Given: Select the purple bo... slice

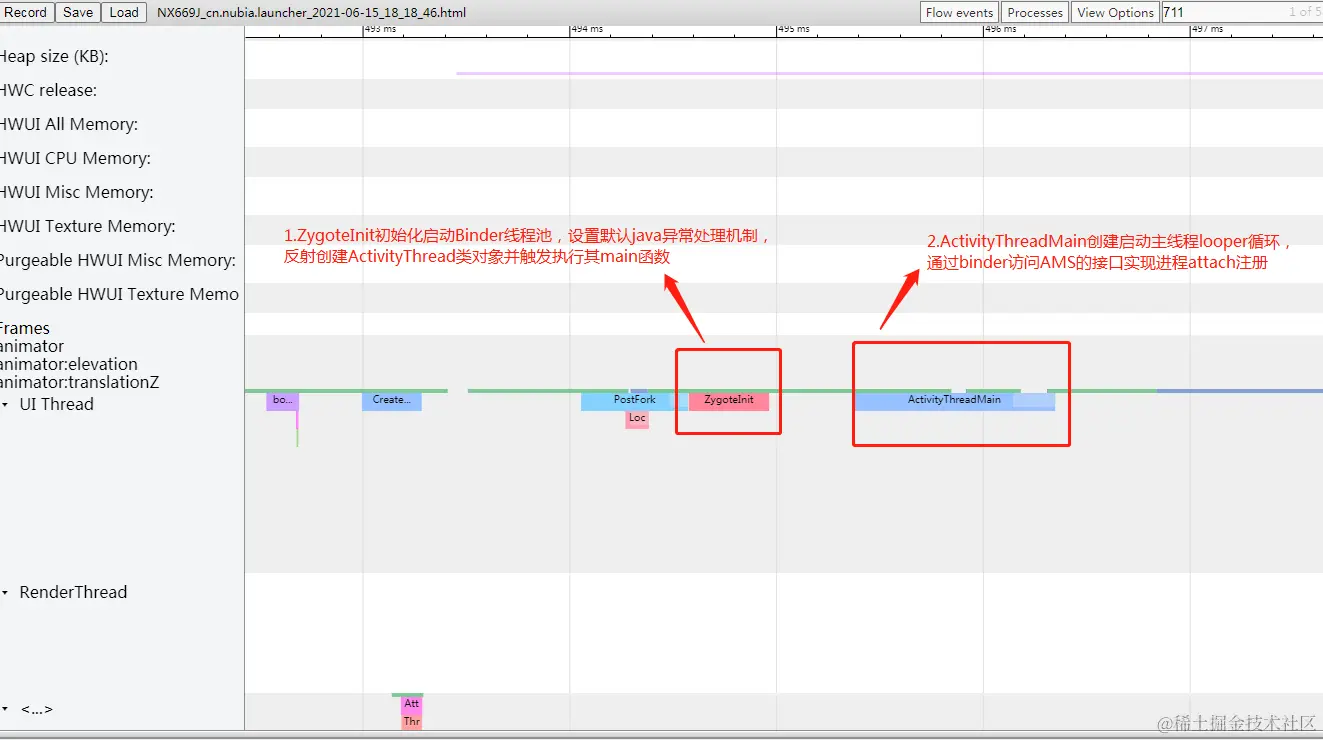Looking at the screenshot, I should pos(282,400).
